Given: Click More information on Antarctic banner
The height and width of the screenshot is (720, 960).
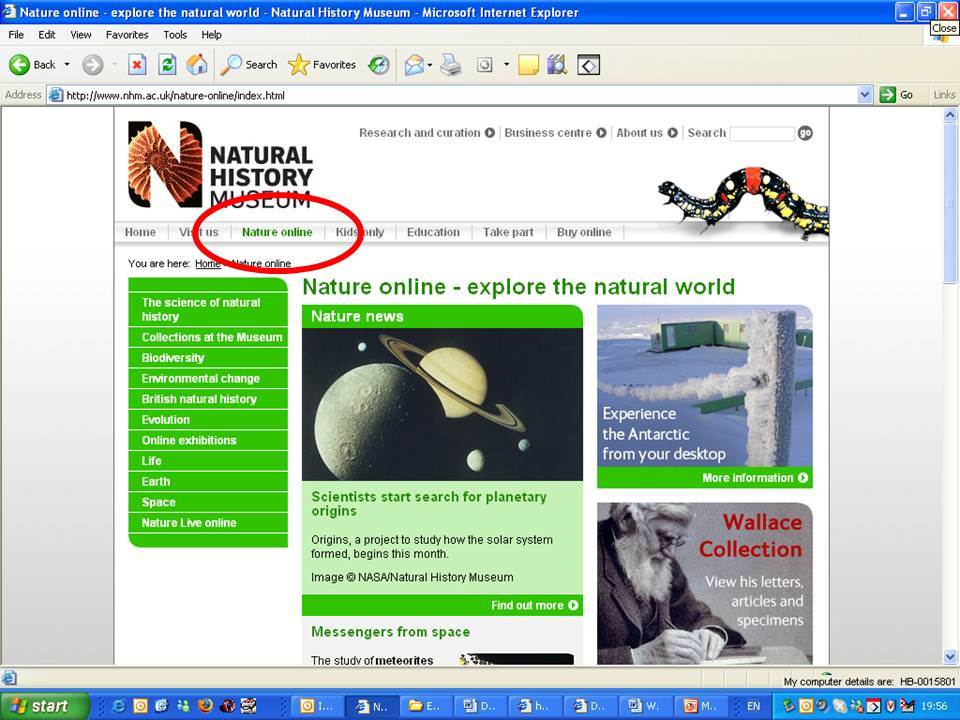Looking at the screenshot, I should coord(755,478).
